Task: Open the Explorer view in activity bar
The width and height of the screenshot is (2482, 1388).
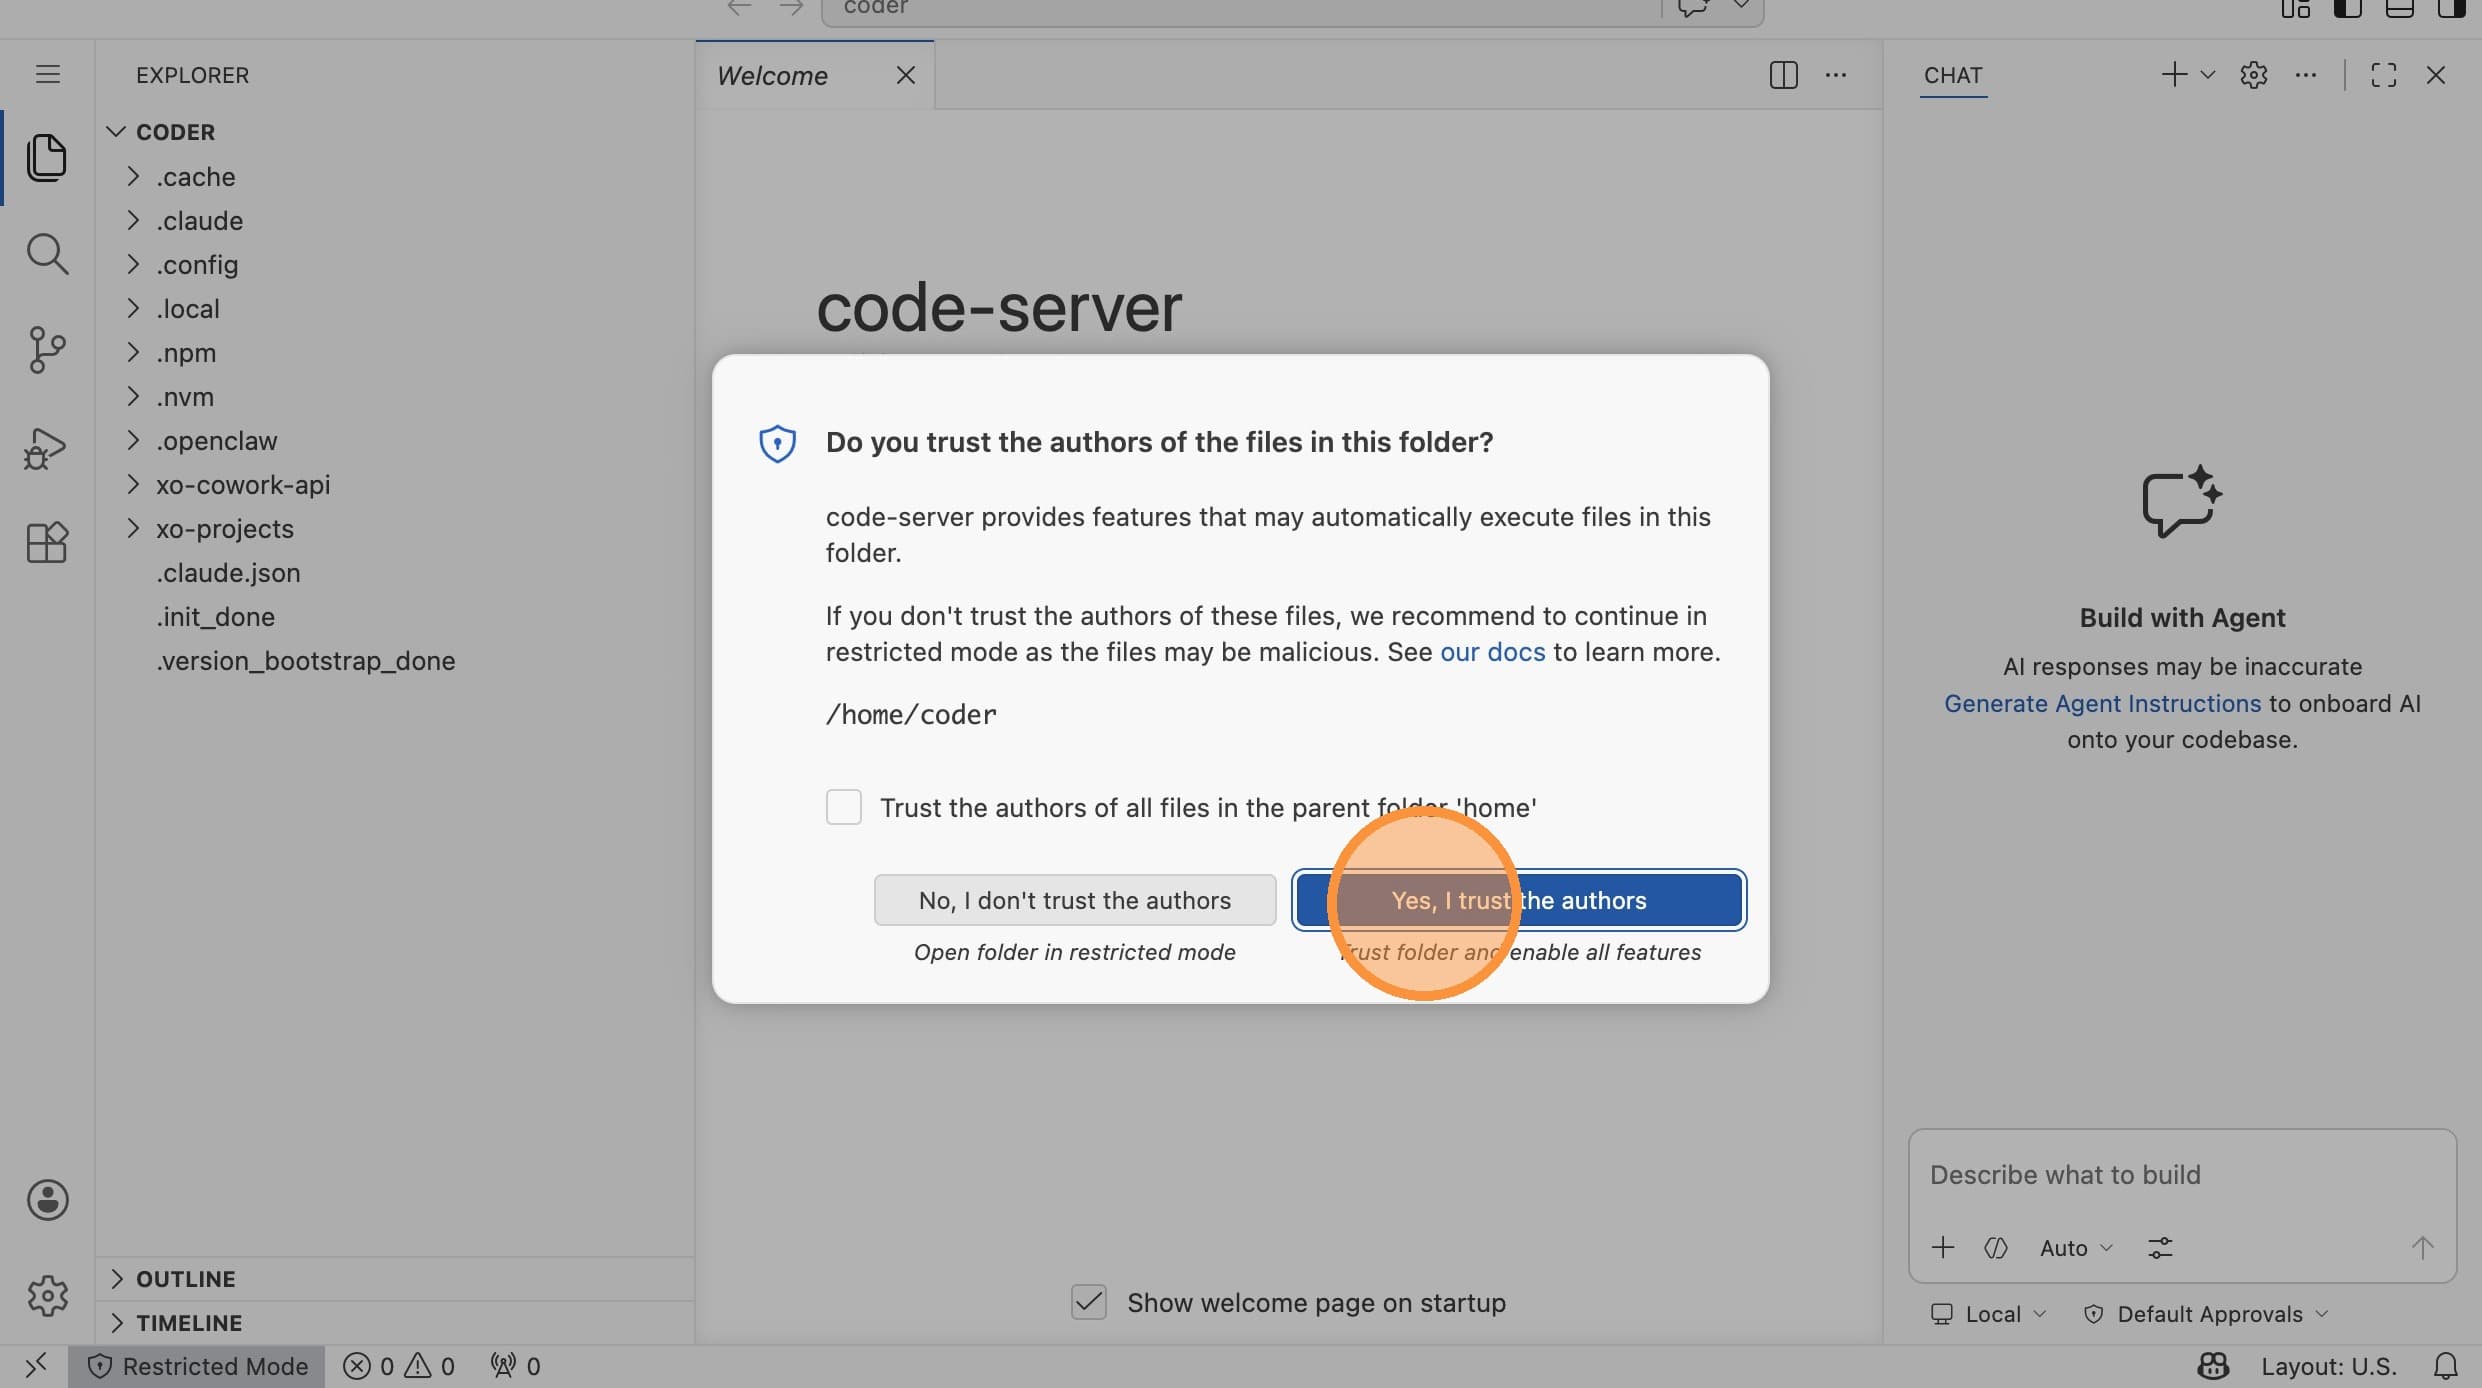Action: [x=47, y=158]
